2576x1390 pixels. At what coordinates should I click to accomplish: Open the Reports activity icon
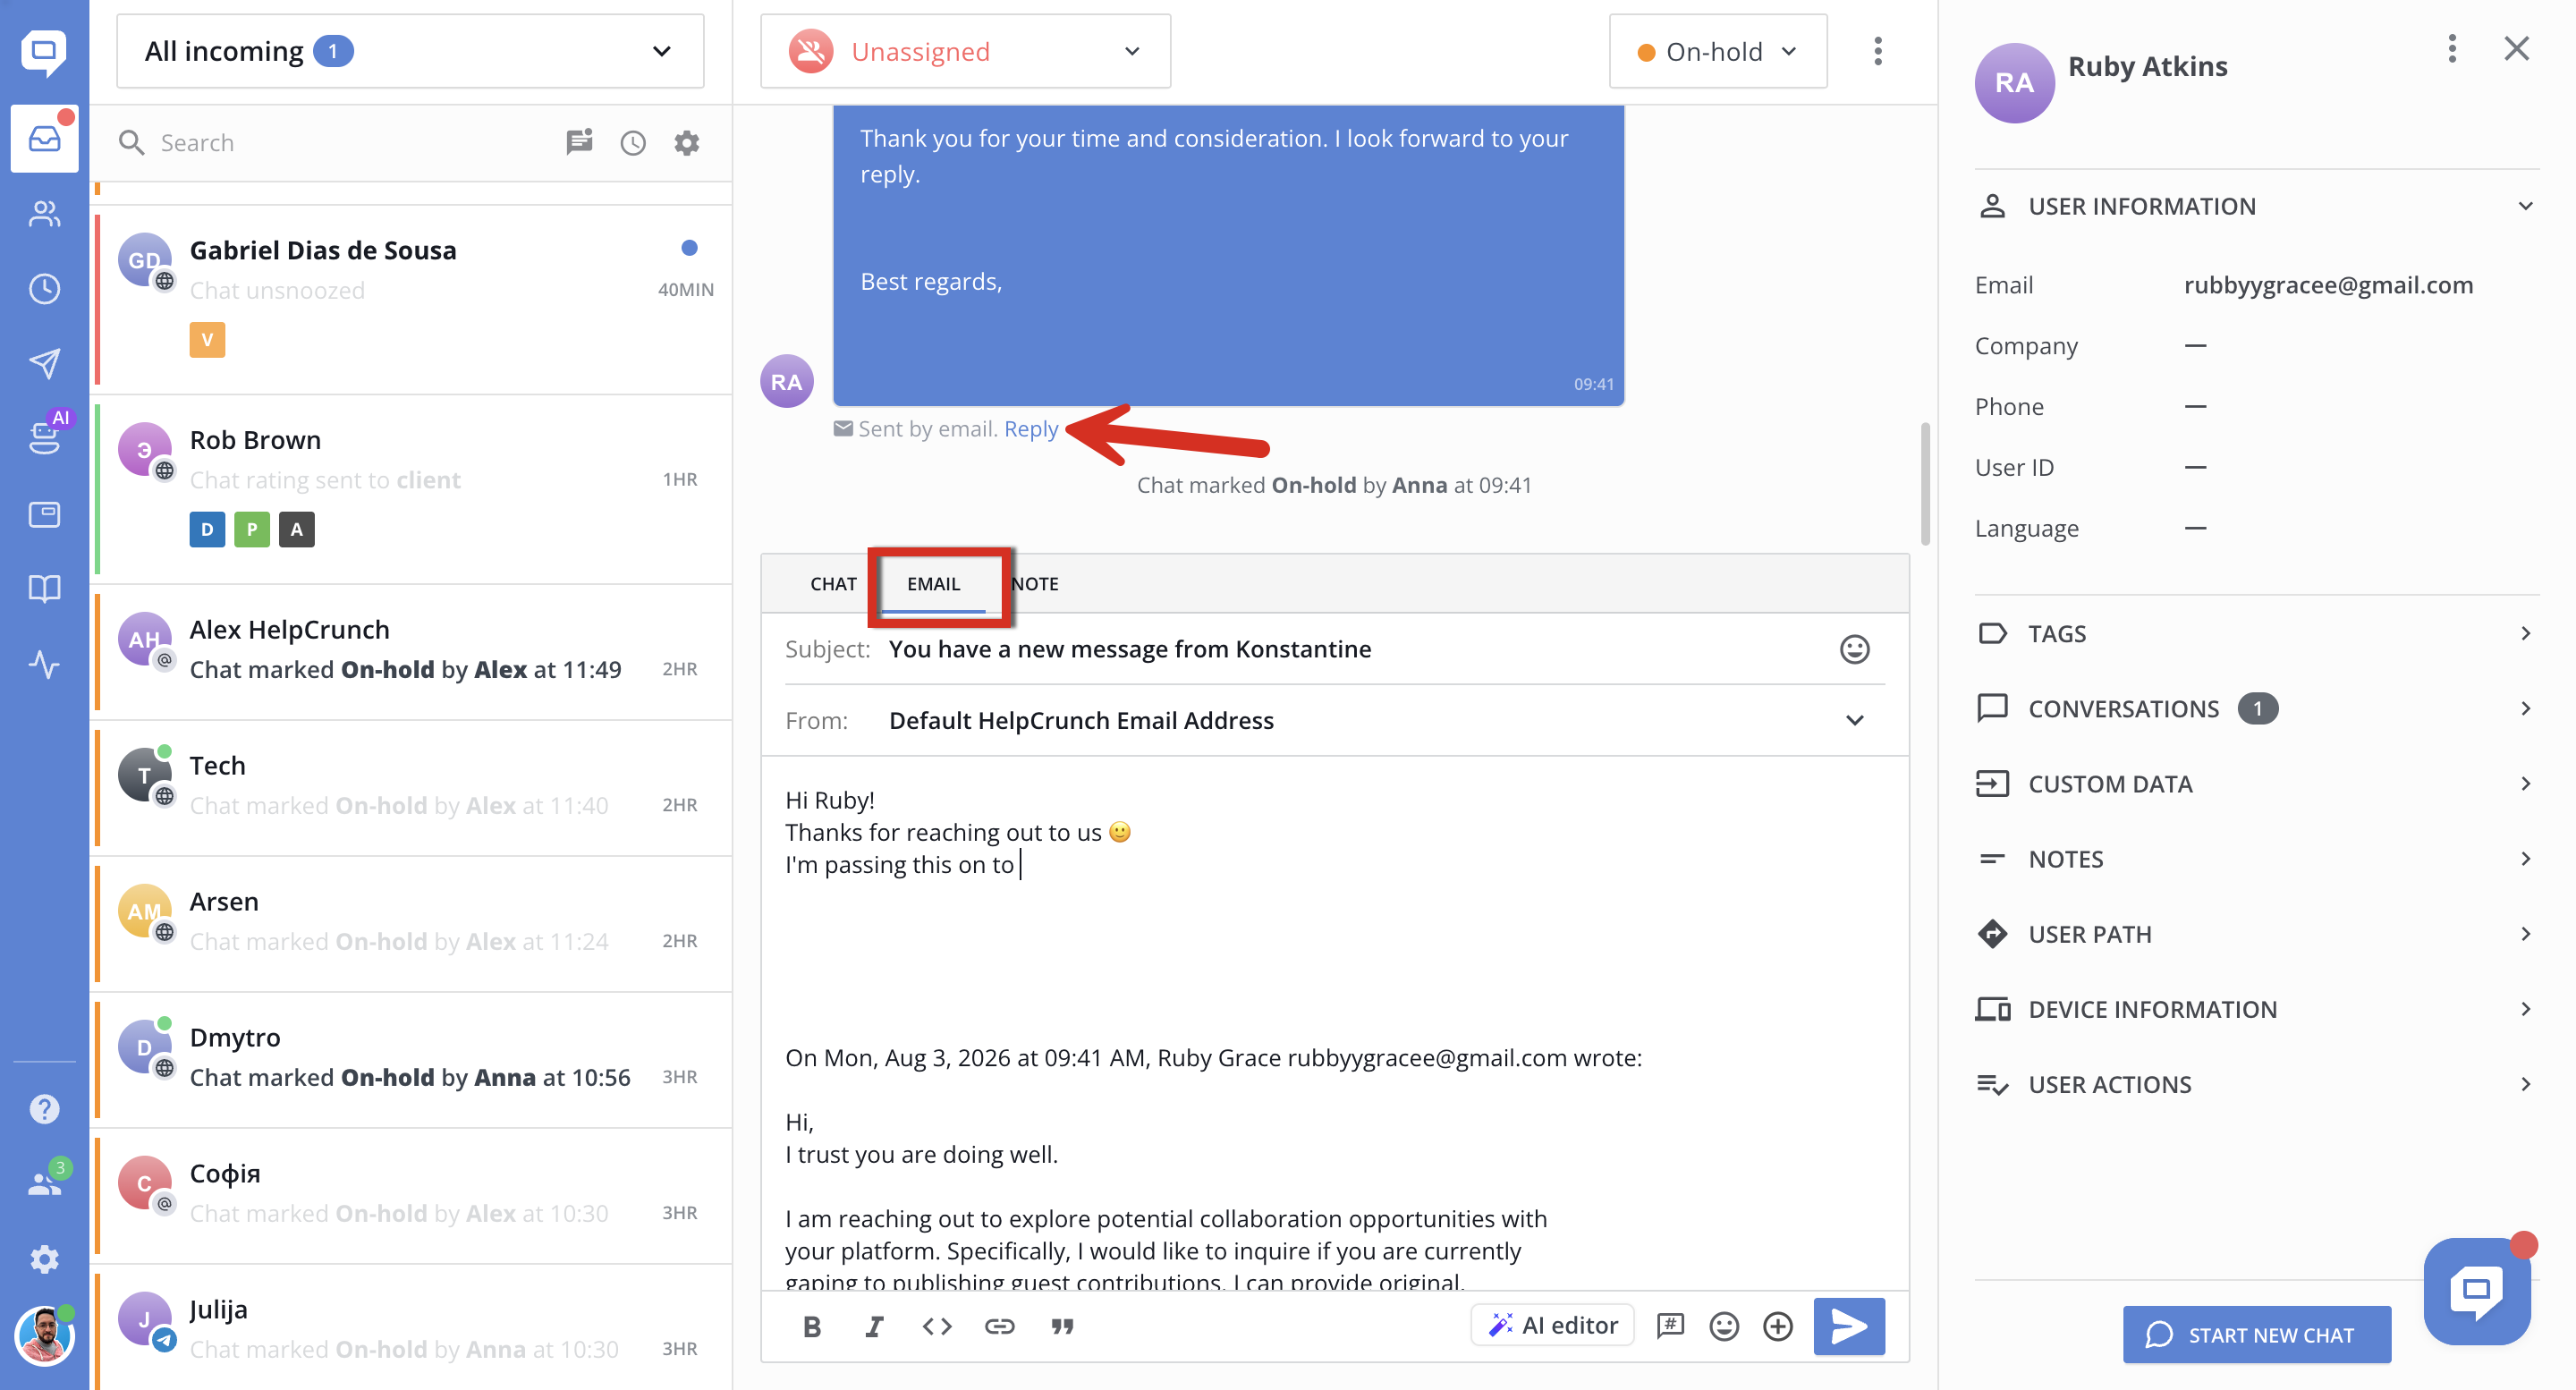click(x=44, y=663)
